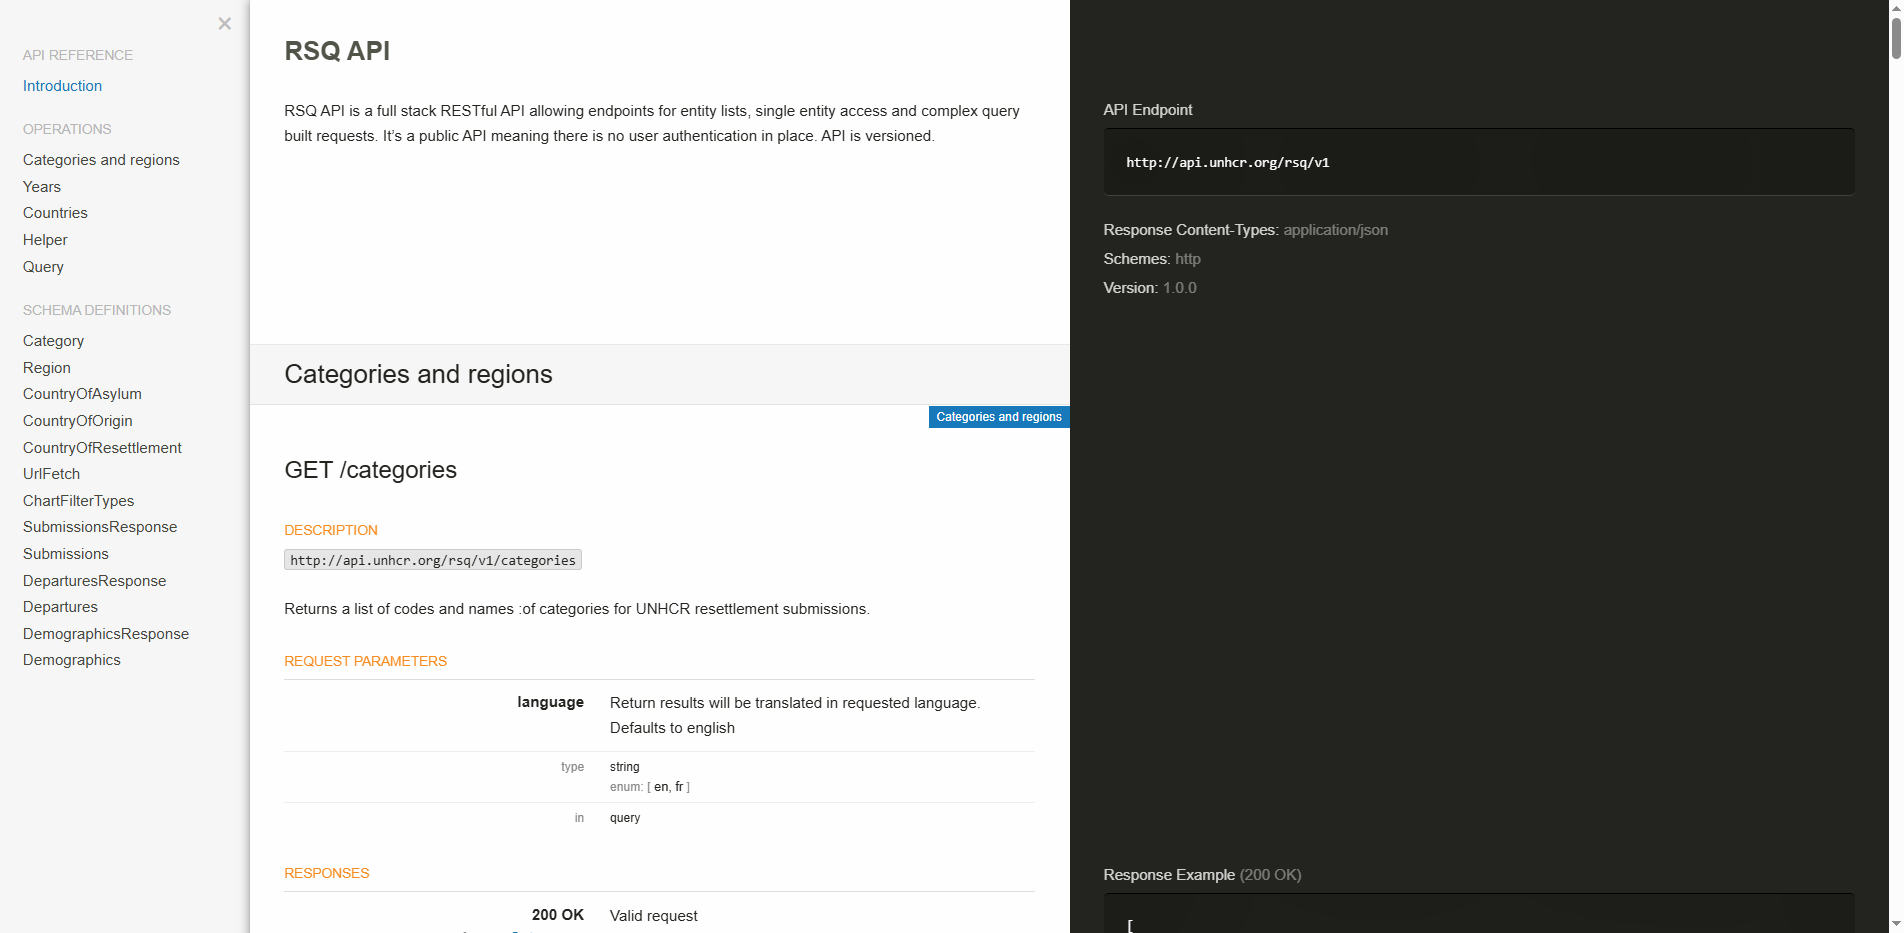View the UrlFetch schema
This screenshot has height=933, width=1904.
coord(51,473)
